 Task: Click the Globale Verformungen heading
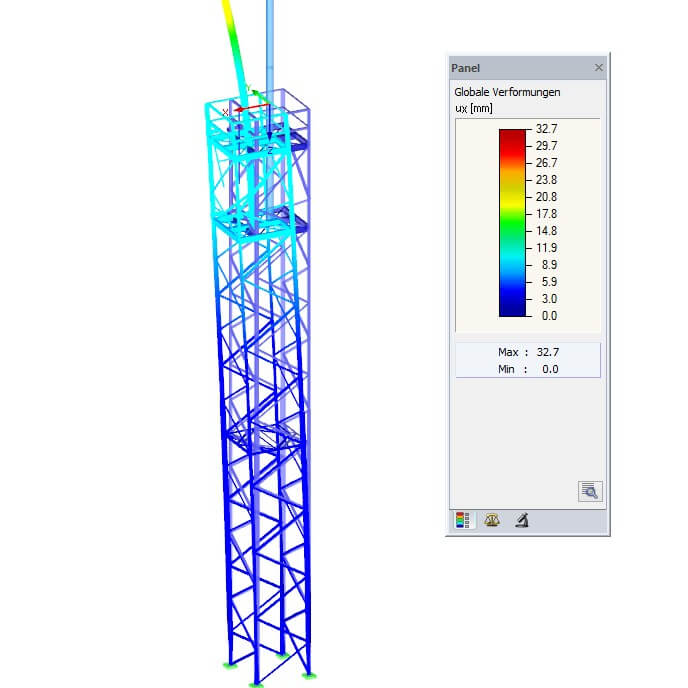coord(507,92)
